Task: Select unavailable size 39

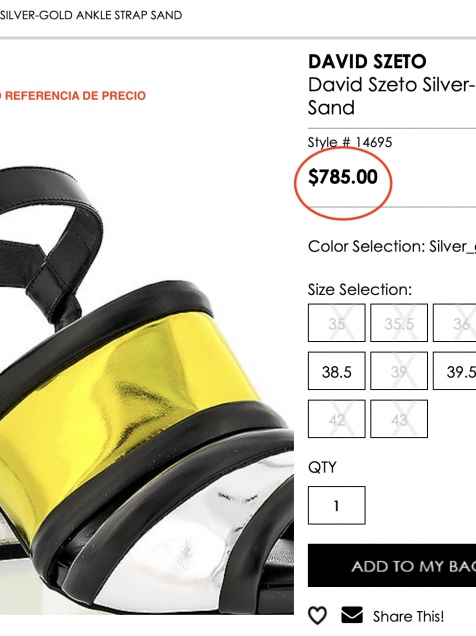Action: [399, 371]
